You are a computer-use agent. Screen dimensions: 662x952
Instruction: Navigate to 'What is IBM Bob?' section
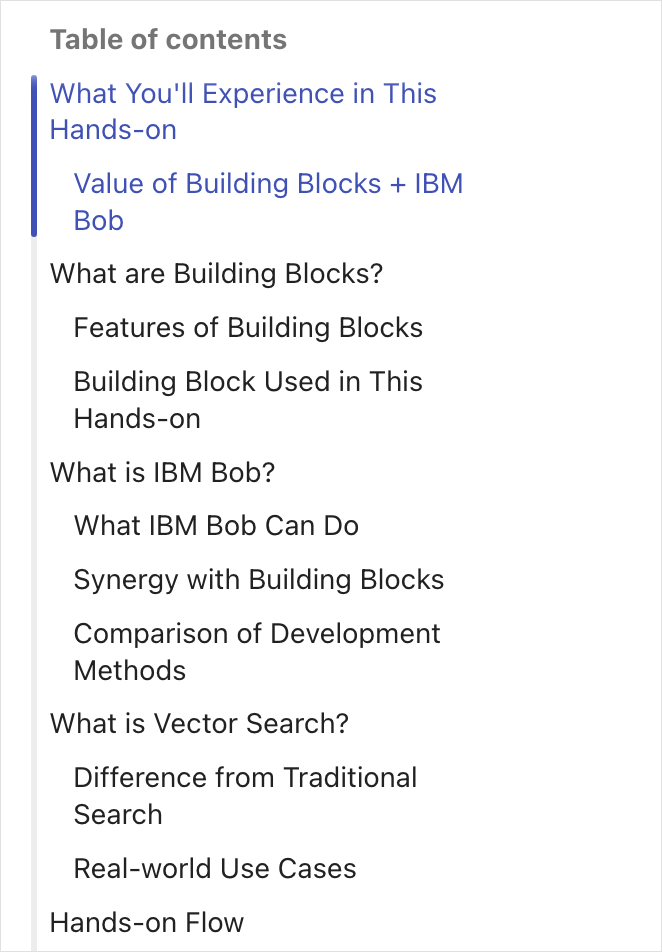coord(162,472)
